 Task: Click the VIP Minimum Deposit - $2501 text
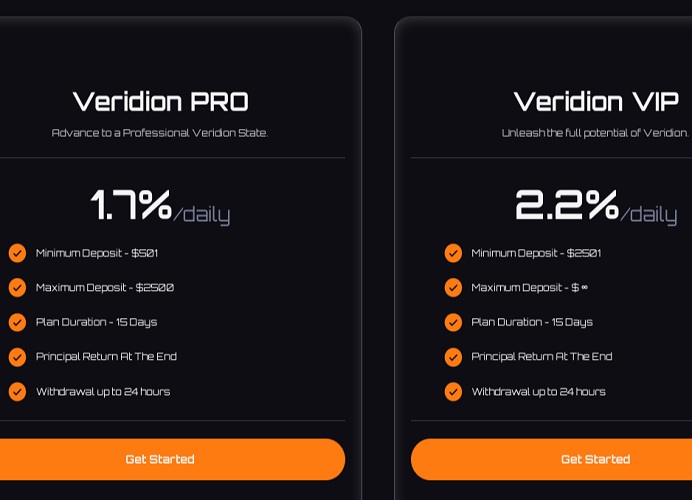[x=536, y=253]
